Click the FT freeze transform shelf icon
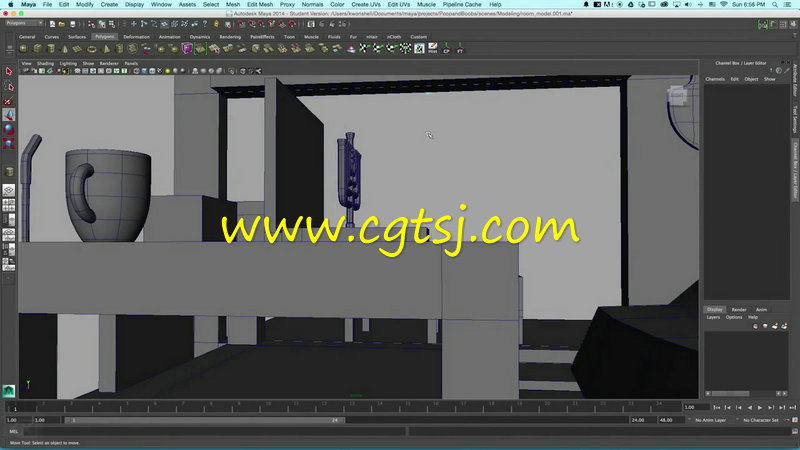 (460, 48)
